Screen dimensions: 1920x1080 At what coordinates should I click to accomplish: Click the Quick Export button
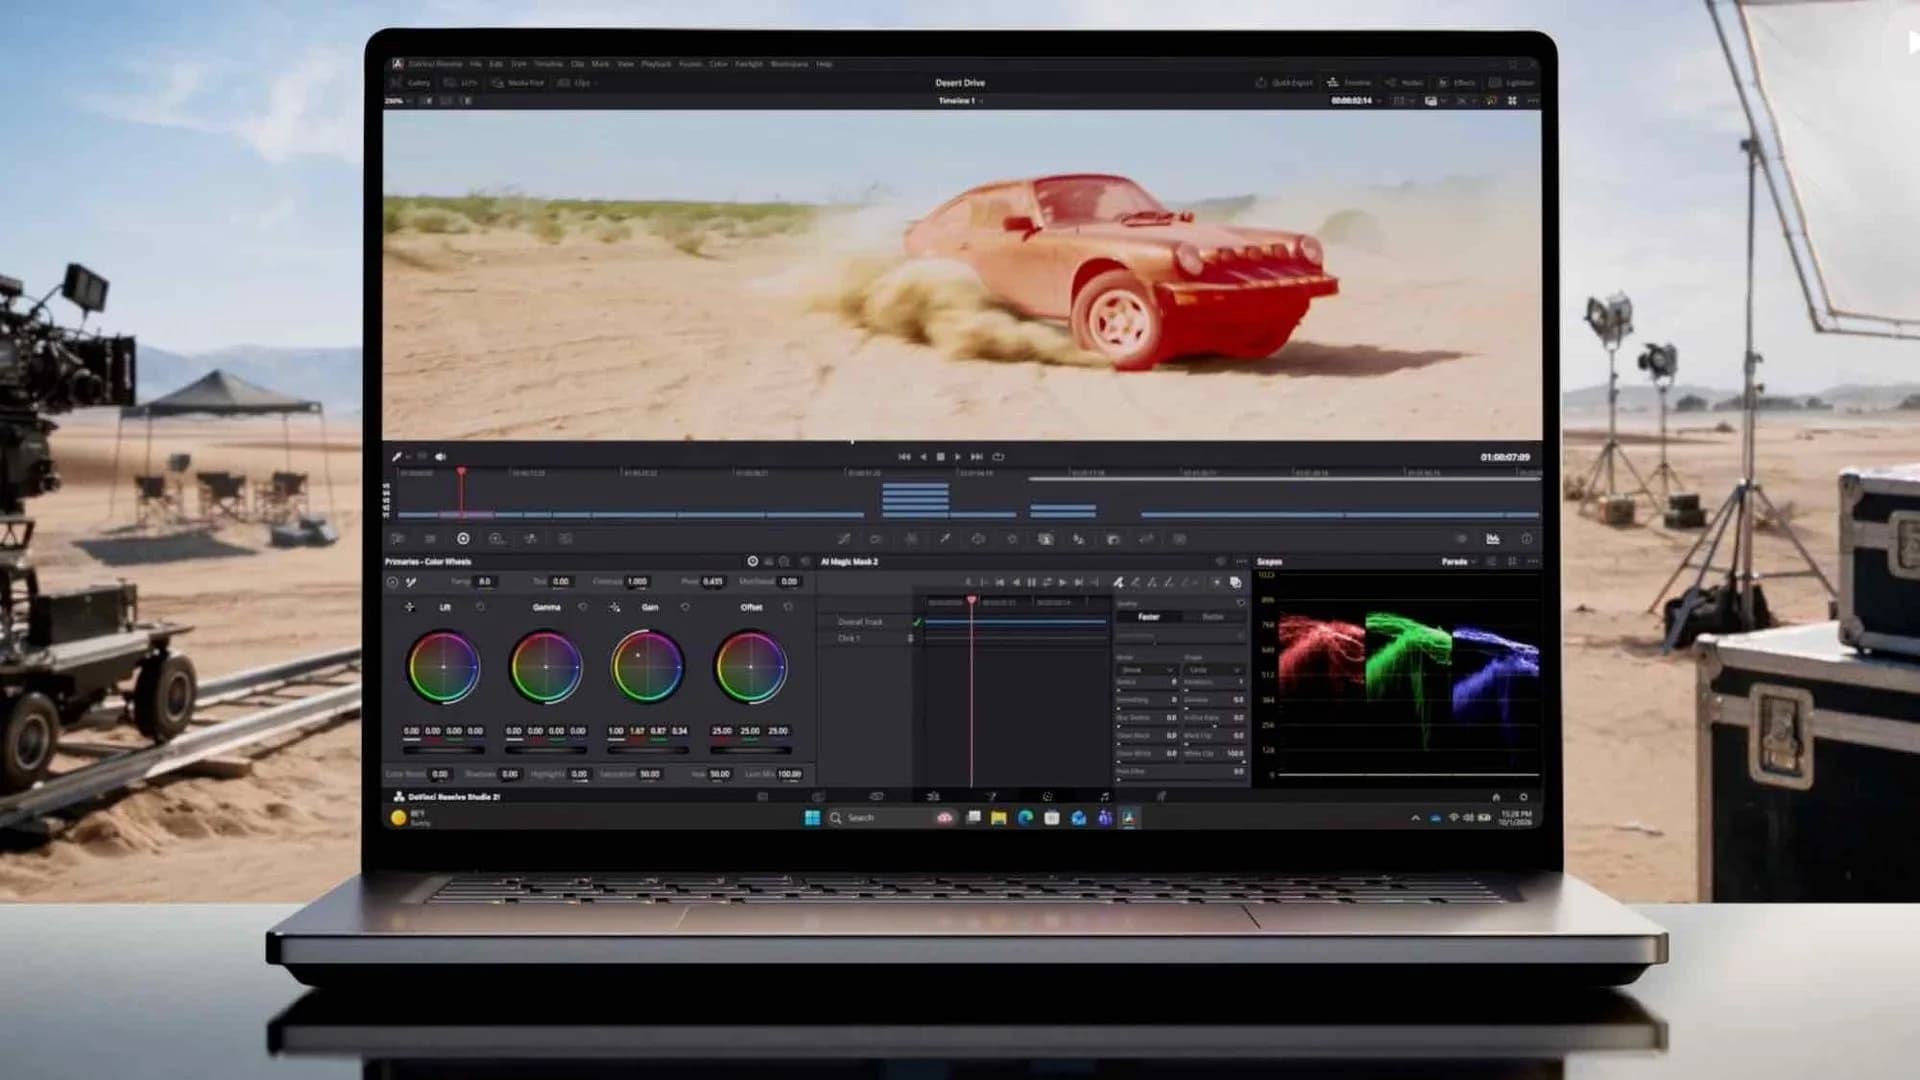point(1284,83)
